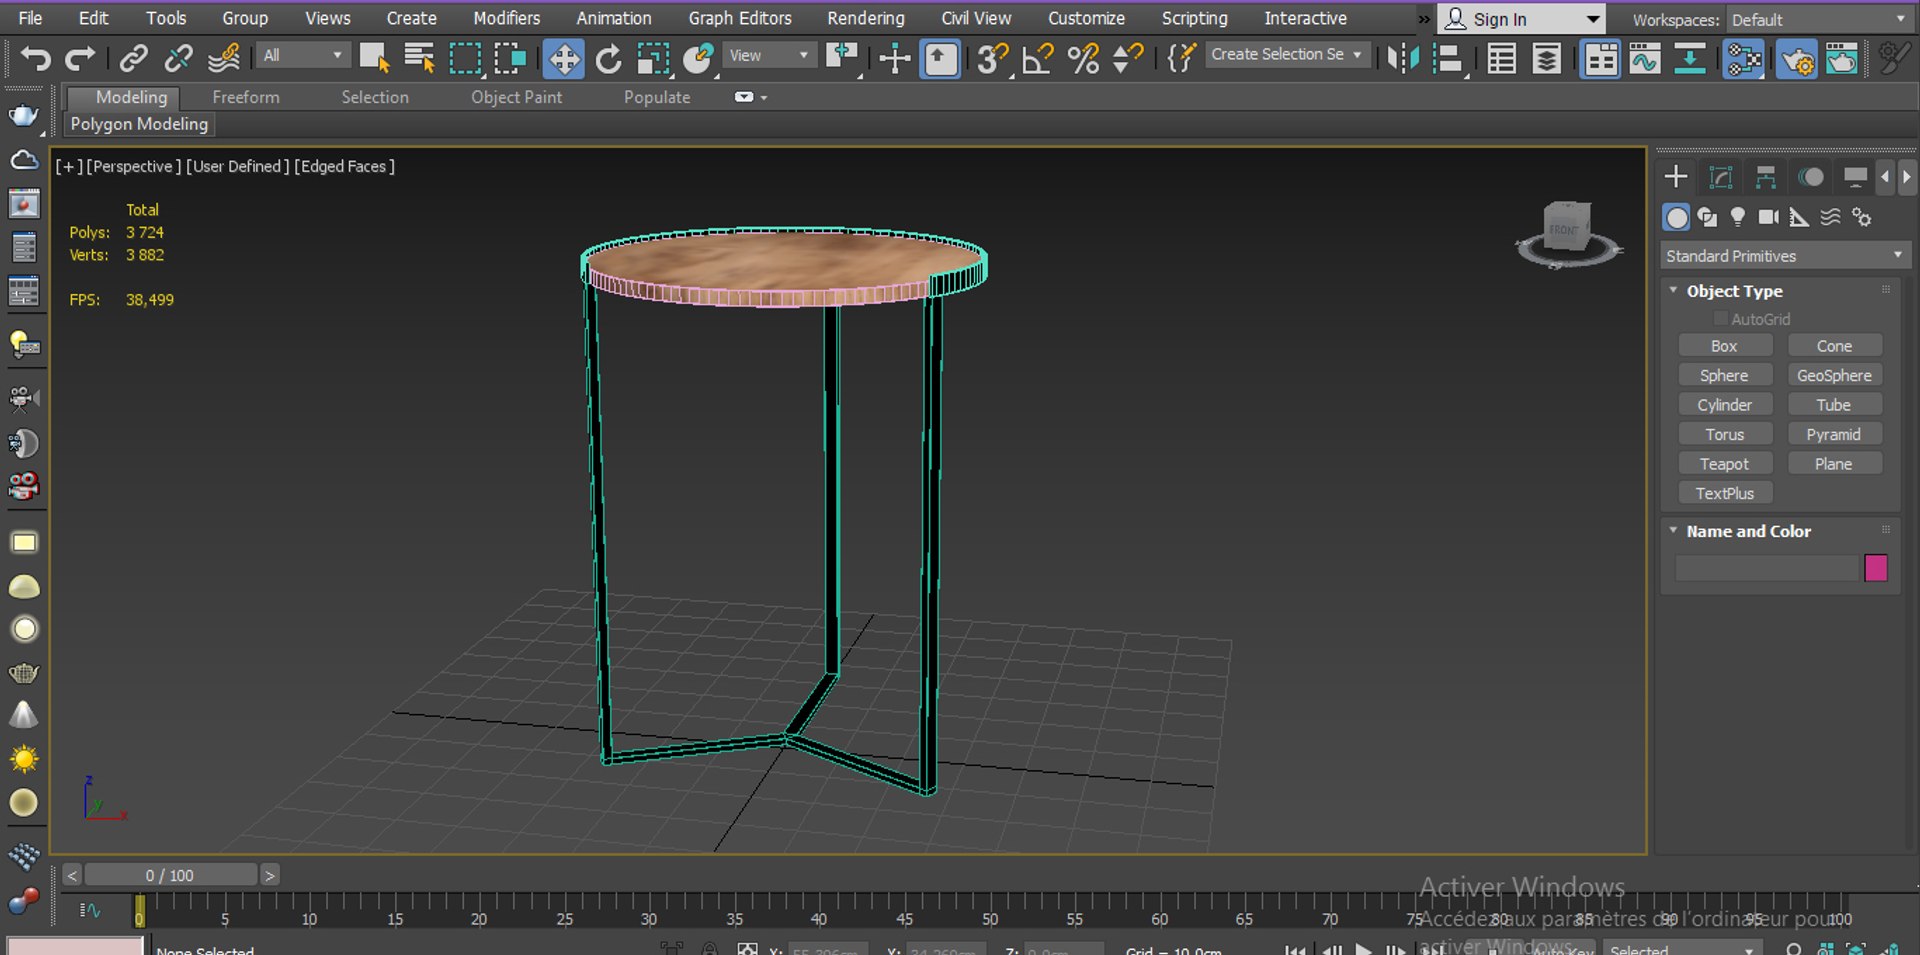
Task: Toggle the Percent Snap button
Action: tap(1083, 59)
